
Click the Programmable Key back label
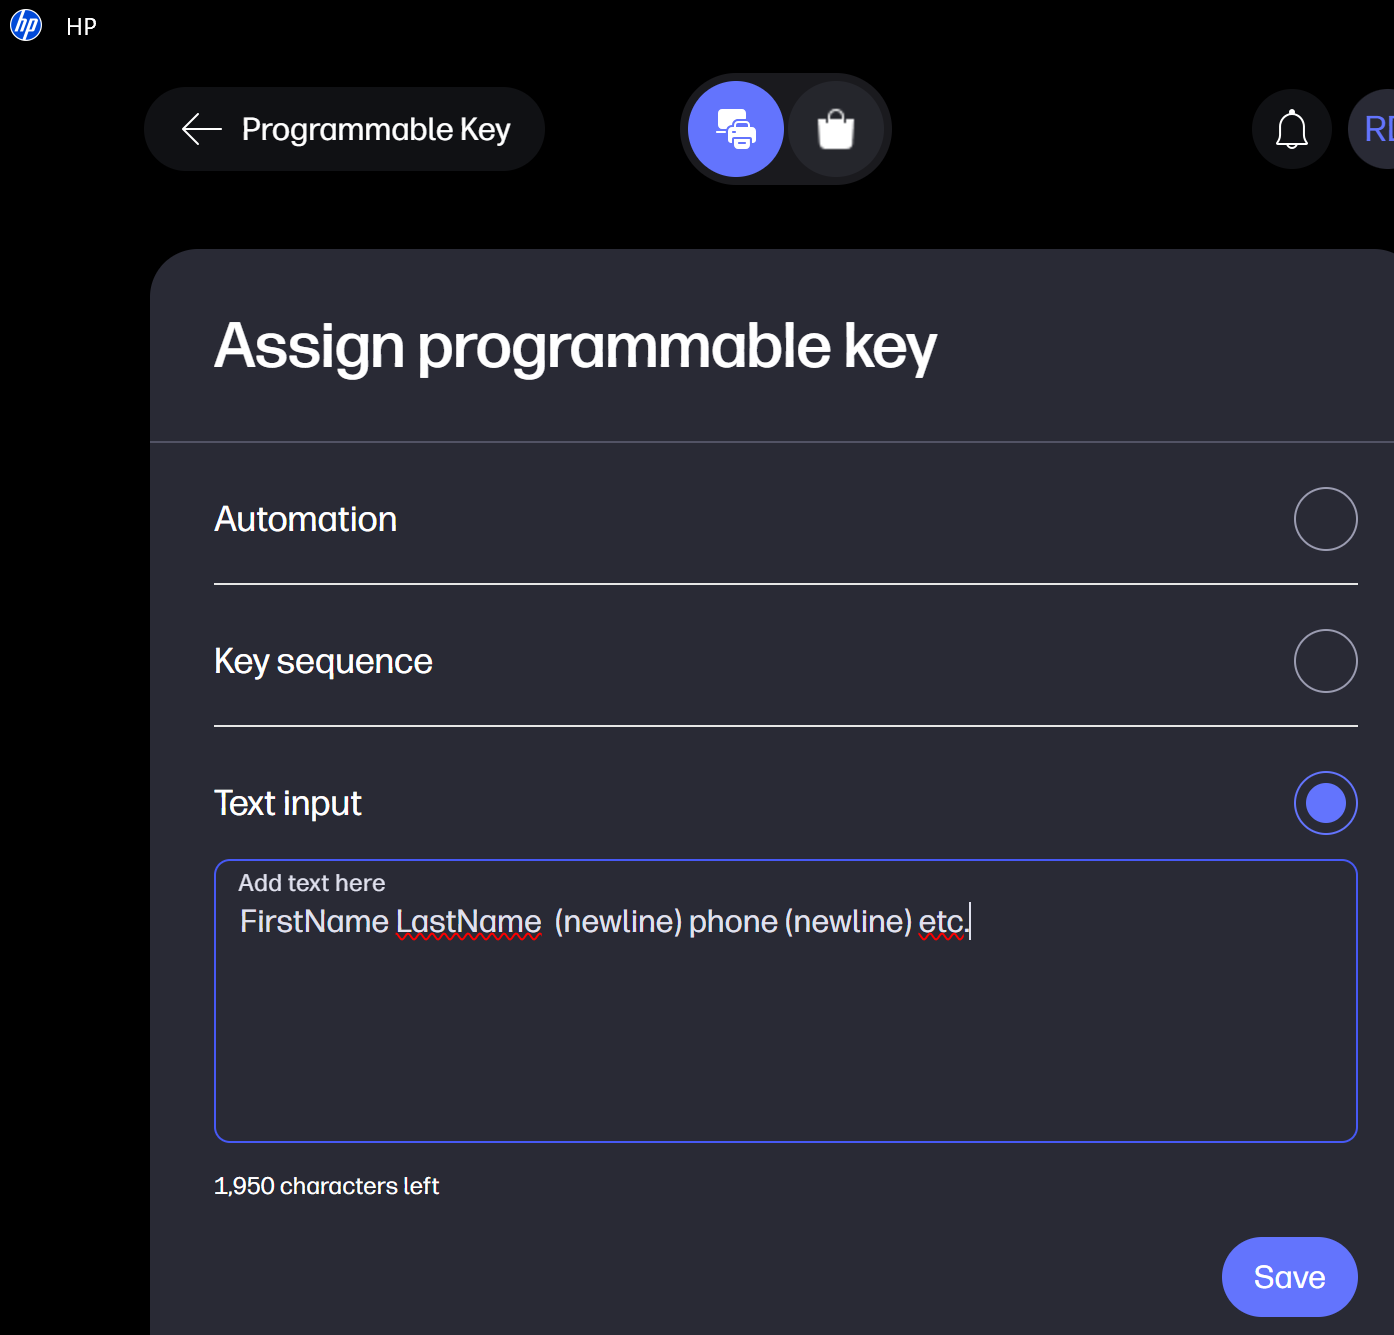[x=376, y=129]
